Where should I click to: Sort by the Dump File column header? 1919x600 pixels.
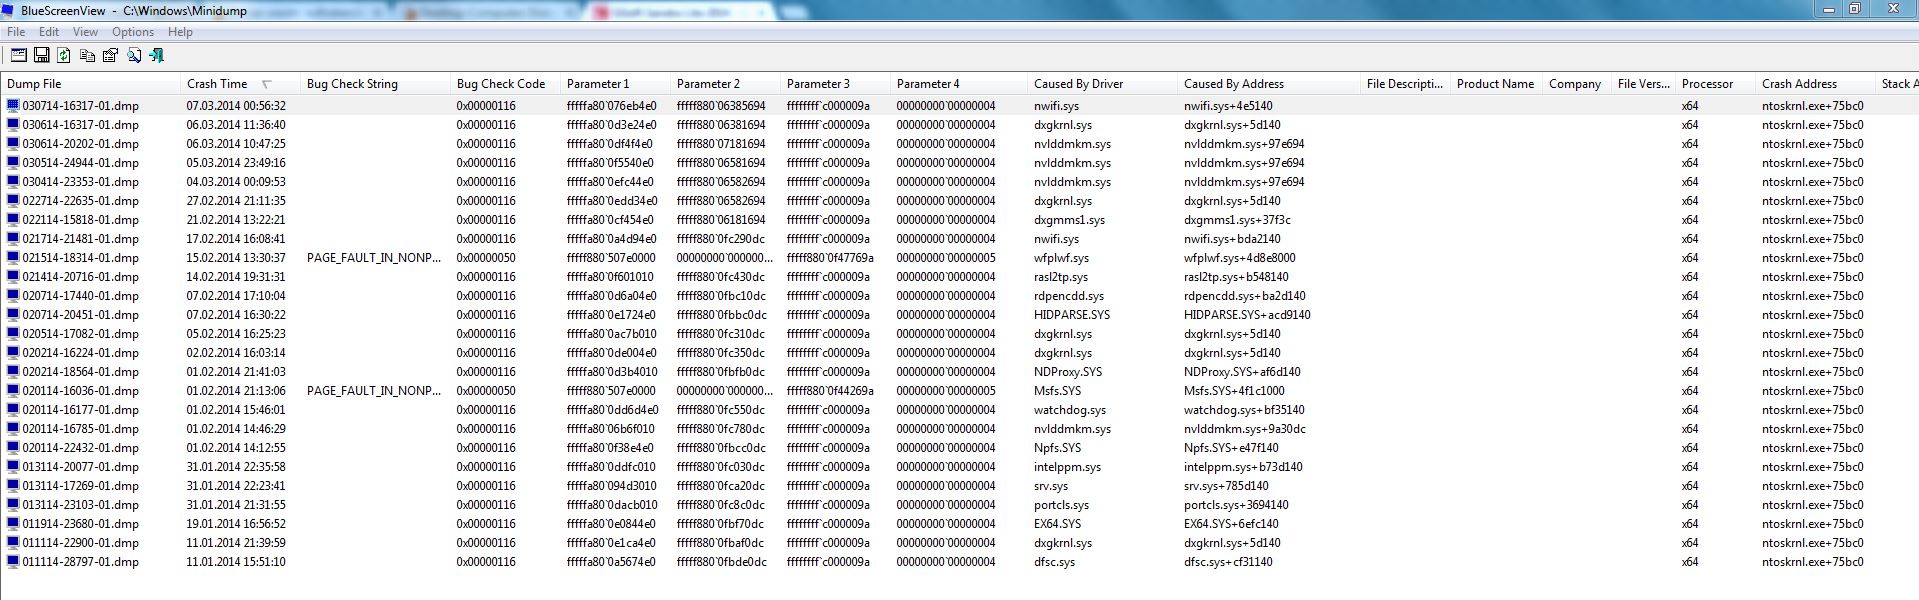(90, 84)
